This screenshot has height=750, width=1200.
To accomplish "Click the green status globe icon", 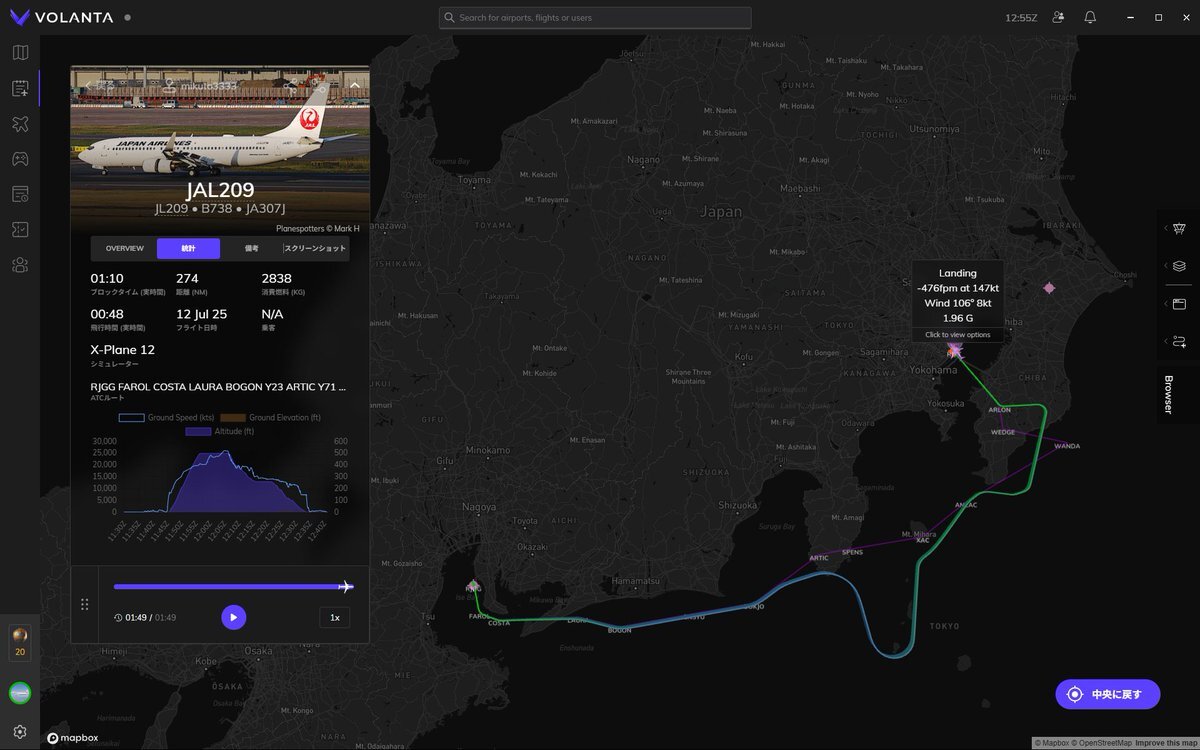I will 20,692.
